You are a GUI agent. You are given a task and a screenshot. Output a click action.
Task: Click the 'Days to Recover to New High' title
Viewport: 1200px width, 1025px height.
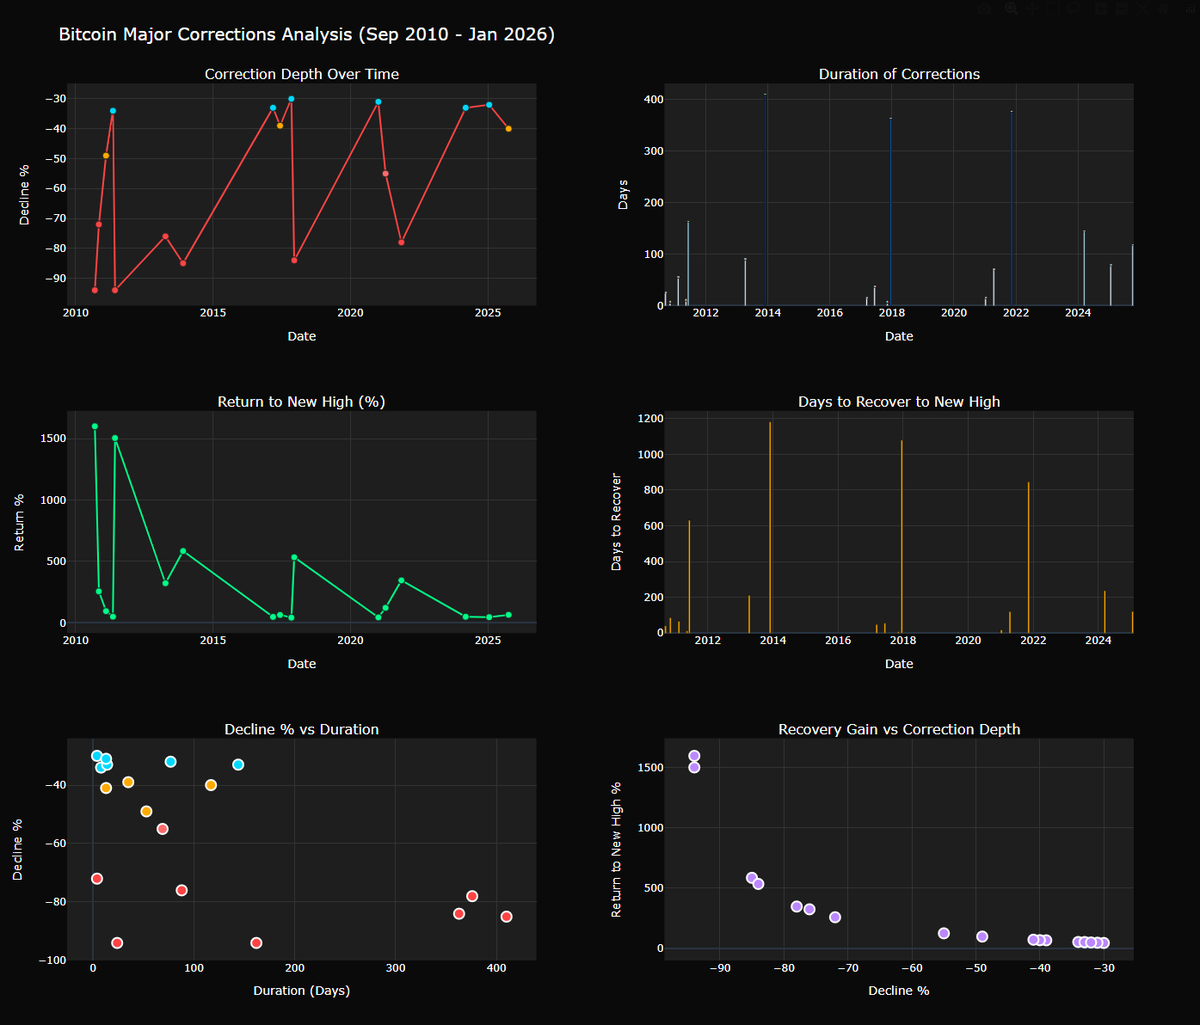(x=899, y=402)
